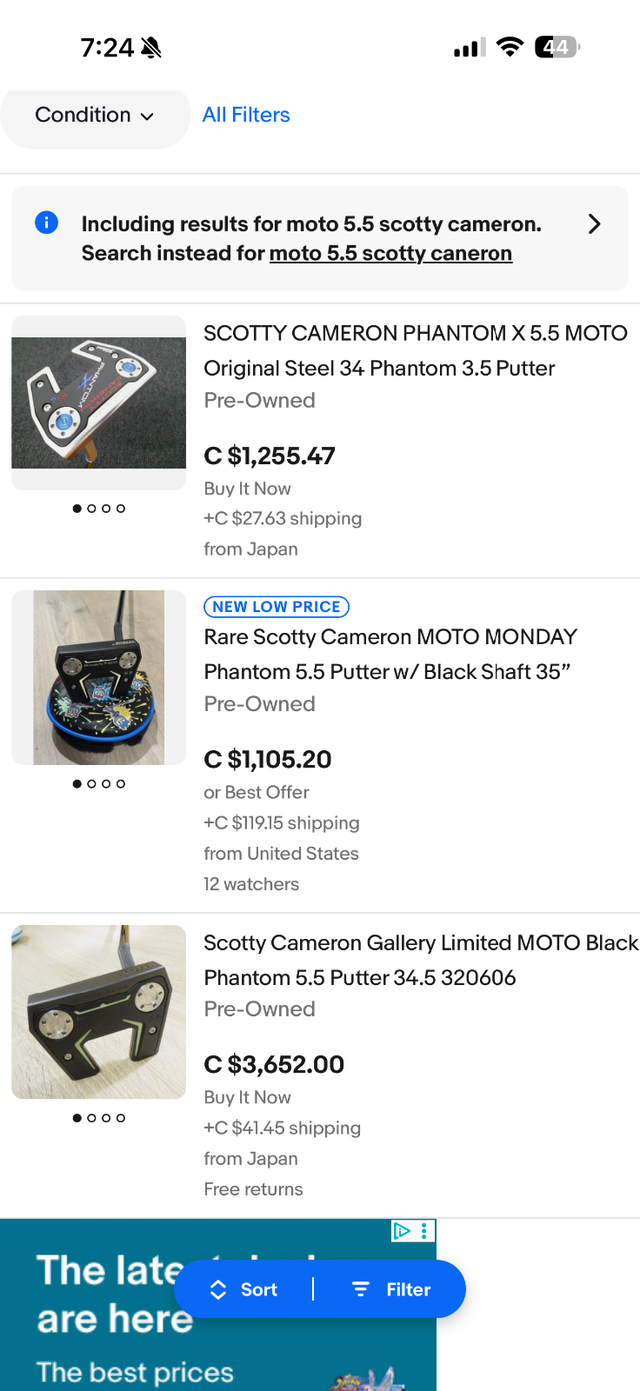Search instead for moto 5.5 scotty caneron

[390, 253]
